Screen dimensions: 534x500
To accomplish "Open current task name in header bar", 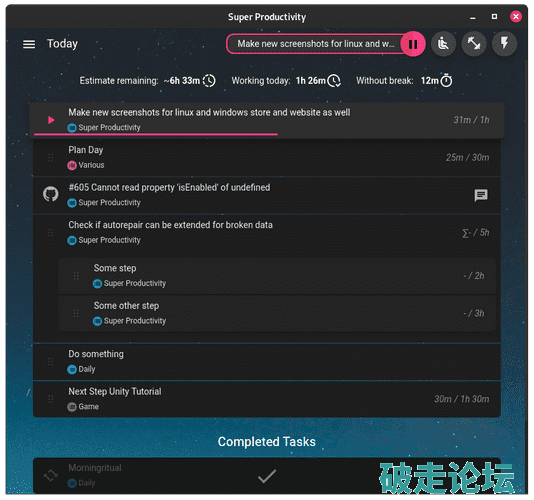I will click(x=315, y=44).
